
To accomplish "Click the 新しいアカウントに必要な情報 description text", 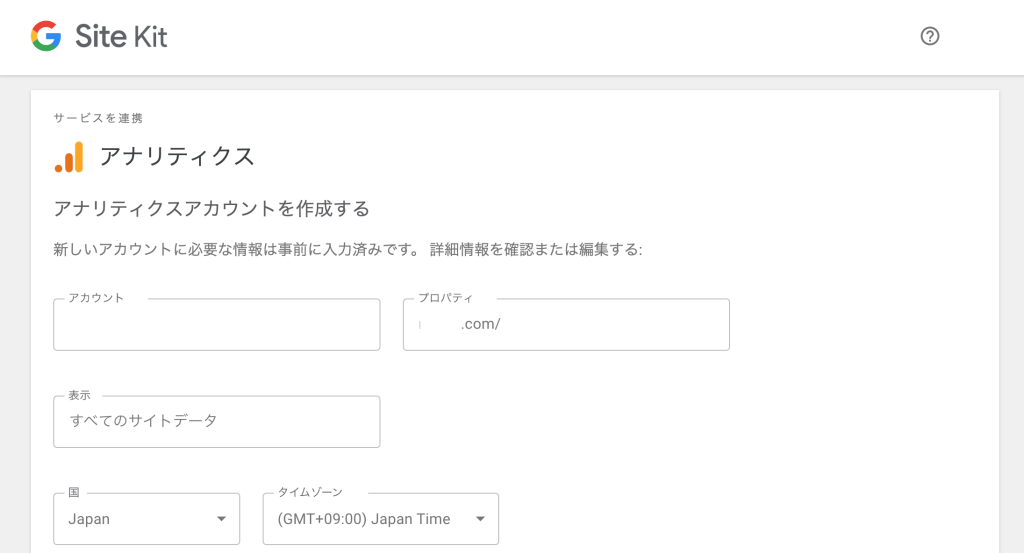I will pos(347,249).
